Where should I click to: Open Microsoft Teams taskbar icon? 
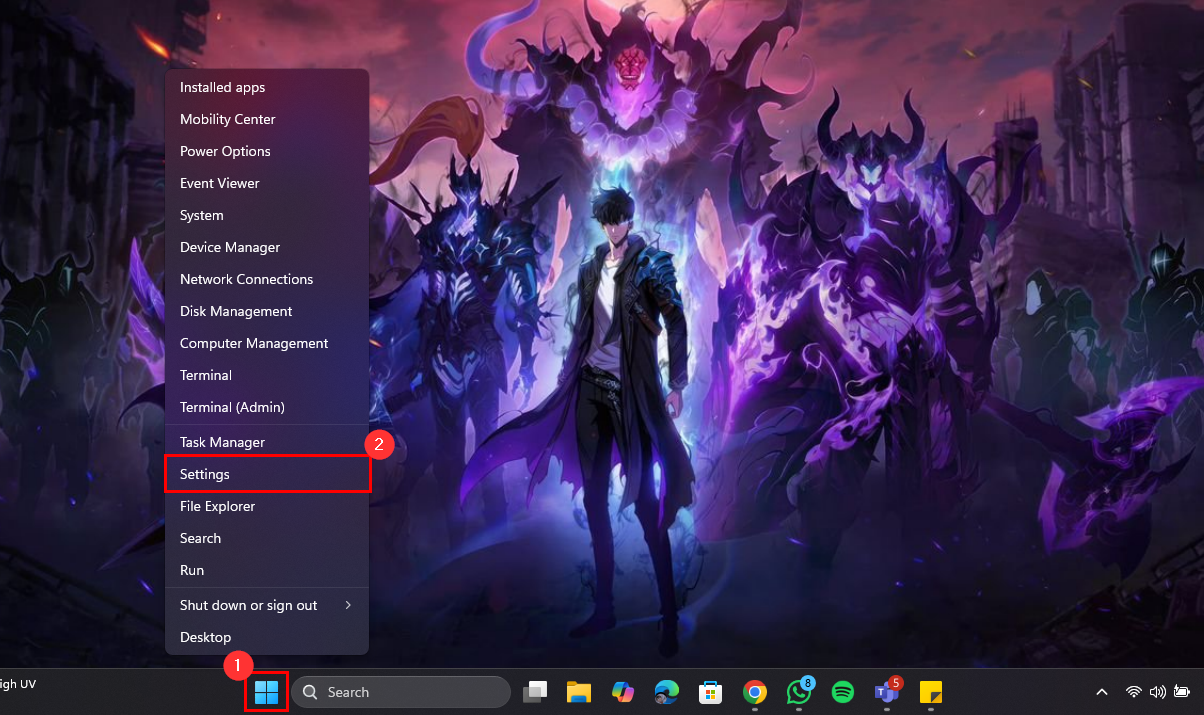point(886,692)
